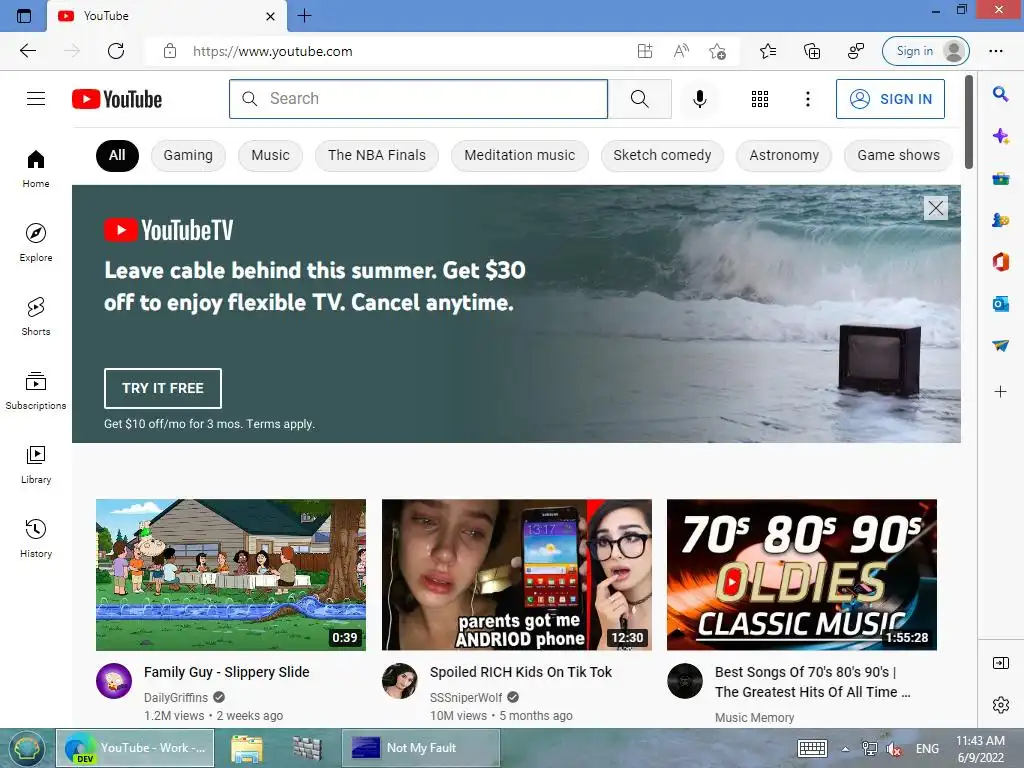Image resolution: width=1024 pixels, height=768 pixels.
Task: Open a new browser tab
Action: [x=304, y=16]
